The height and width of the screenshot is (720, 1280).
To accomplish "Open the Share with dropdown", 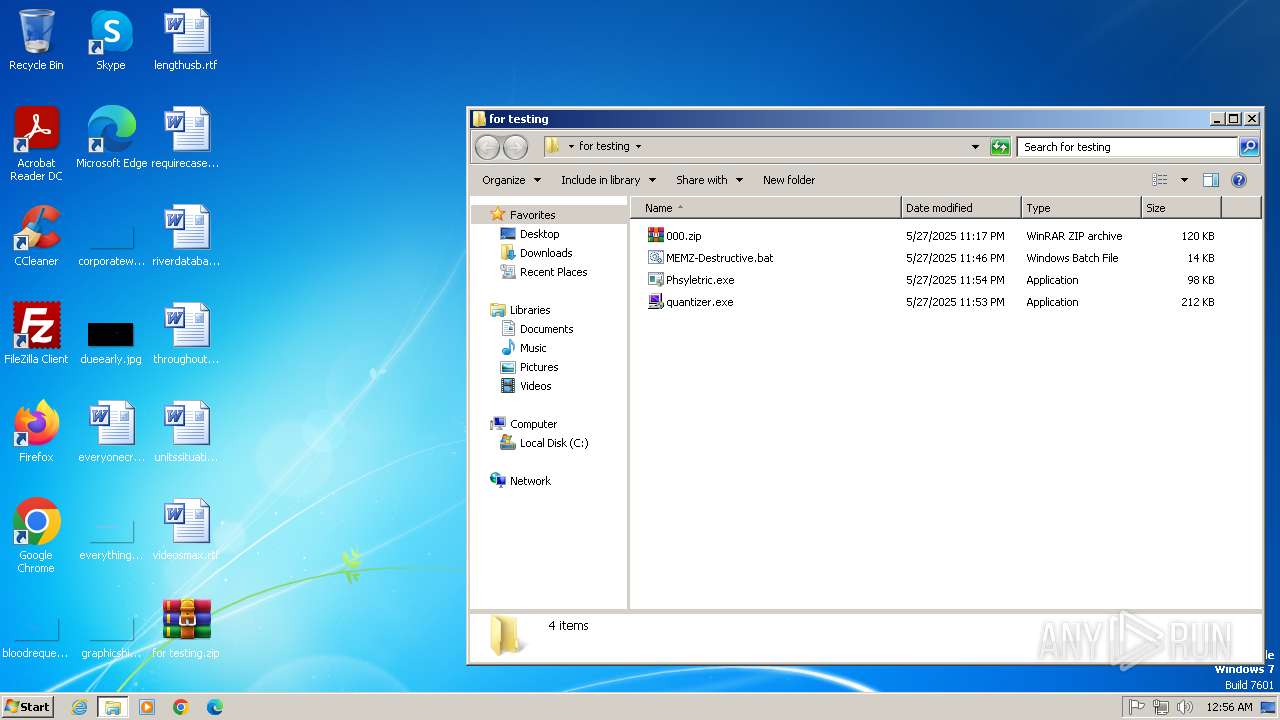I will [709, 180].
